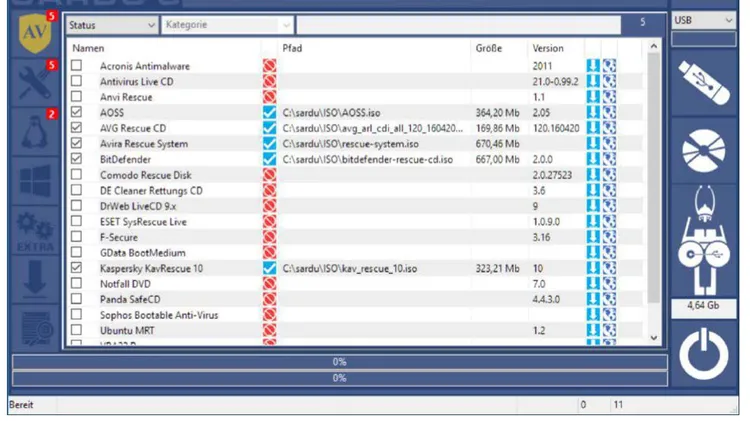Click path C:\sardu\ISO\AOSS.iso
This screenshot has height=421, width=750.
click(331, 113)
